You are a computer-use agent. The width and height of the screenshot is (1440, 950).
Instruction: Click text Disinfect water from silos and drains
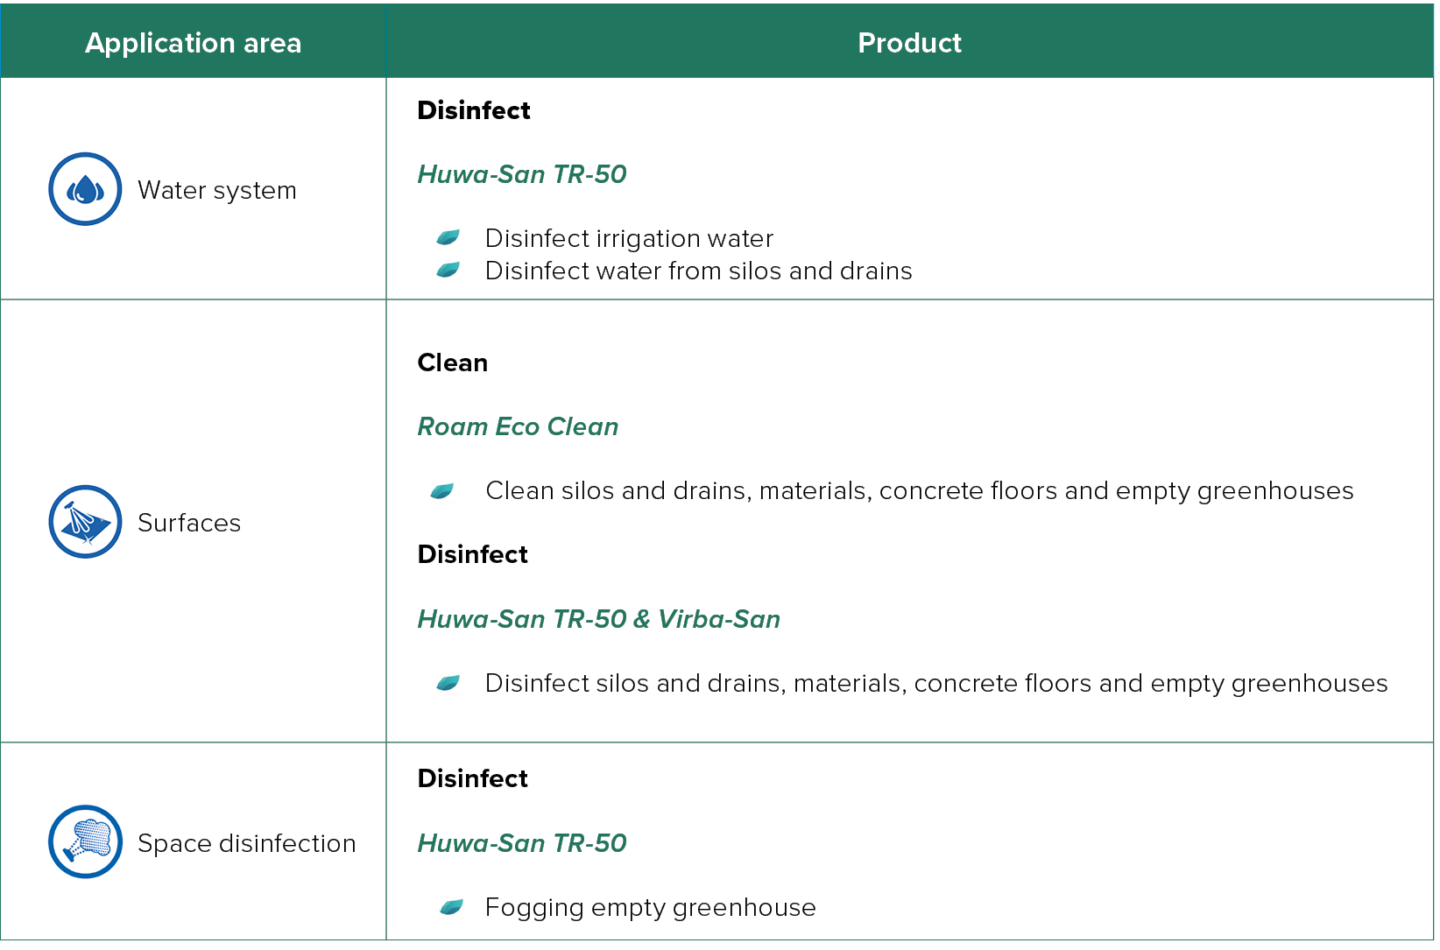click(699, 271)
